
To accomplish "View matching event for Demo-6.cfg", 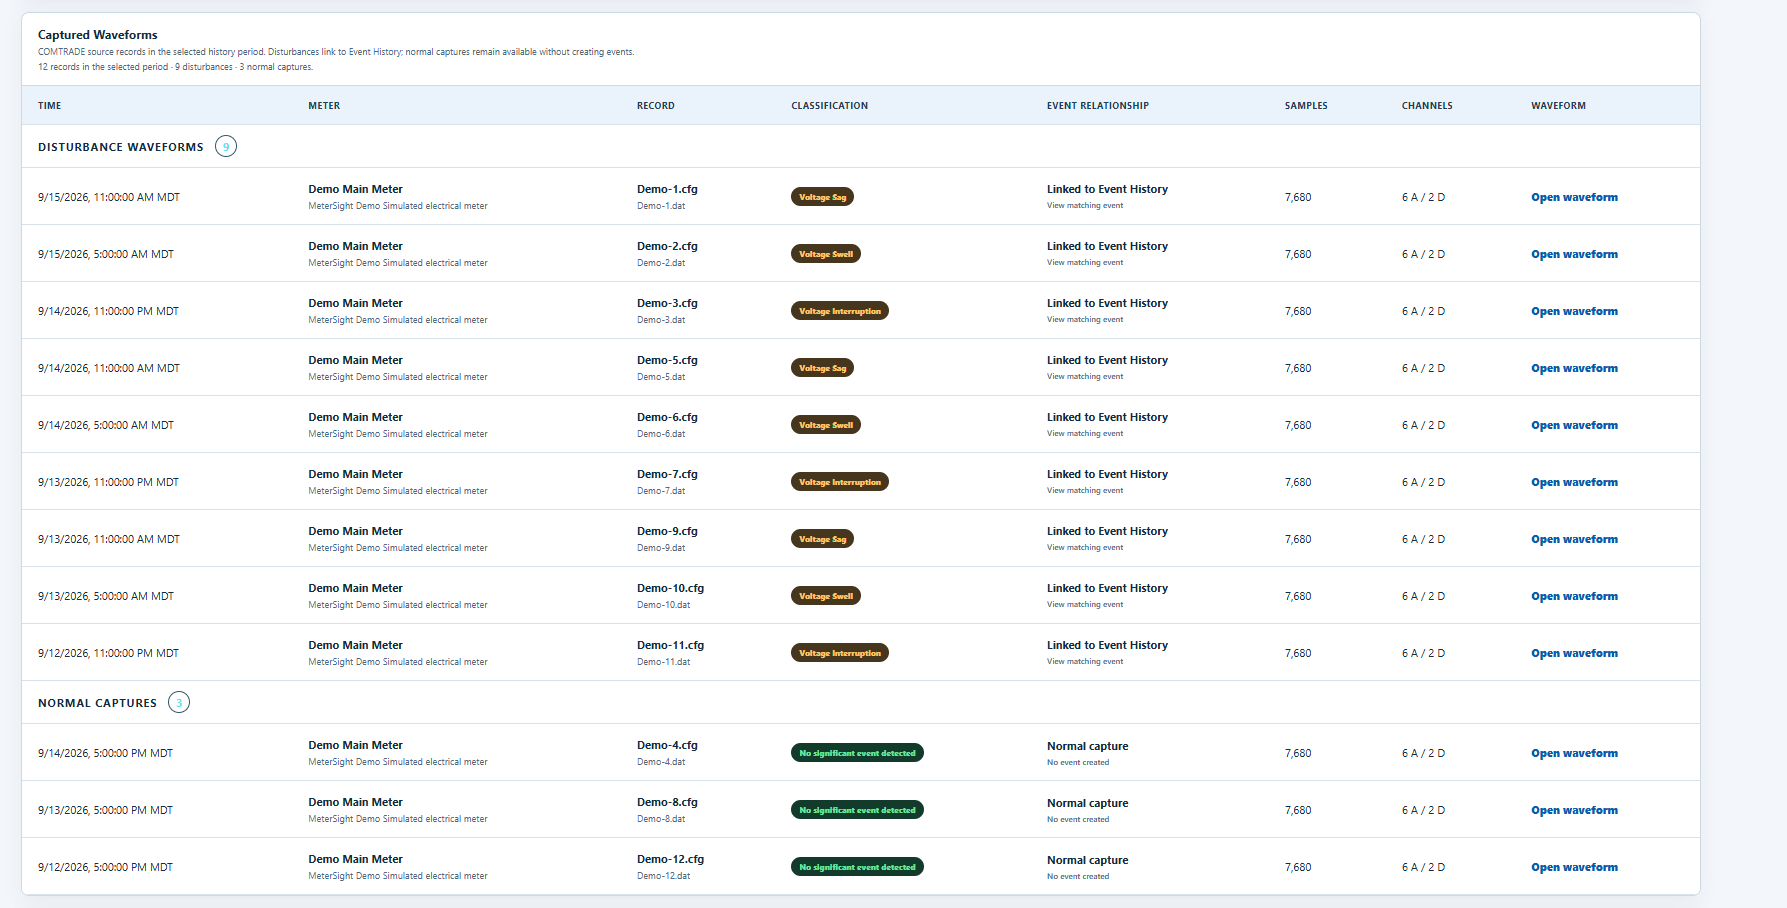I will click(x=1085, y=434).
